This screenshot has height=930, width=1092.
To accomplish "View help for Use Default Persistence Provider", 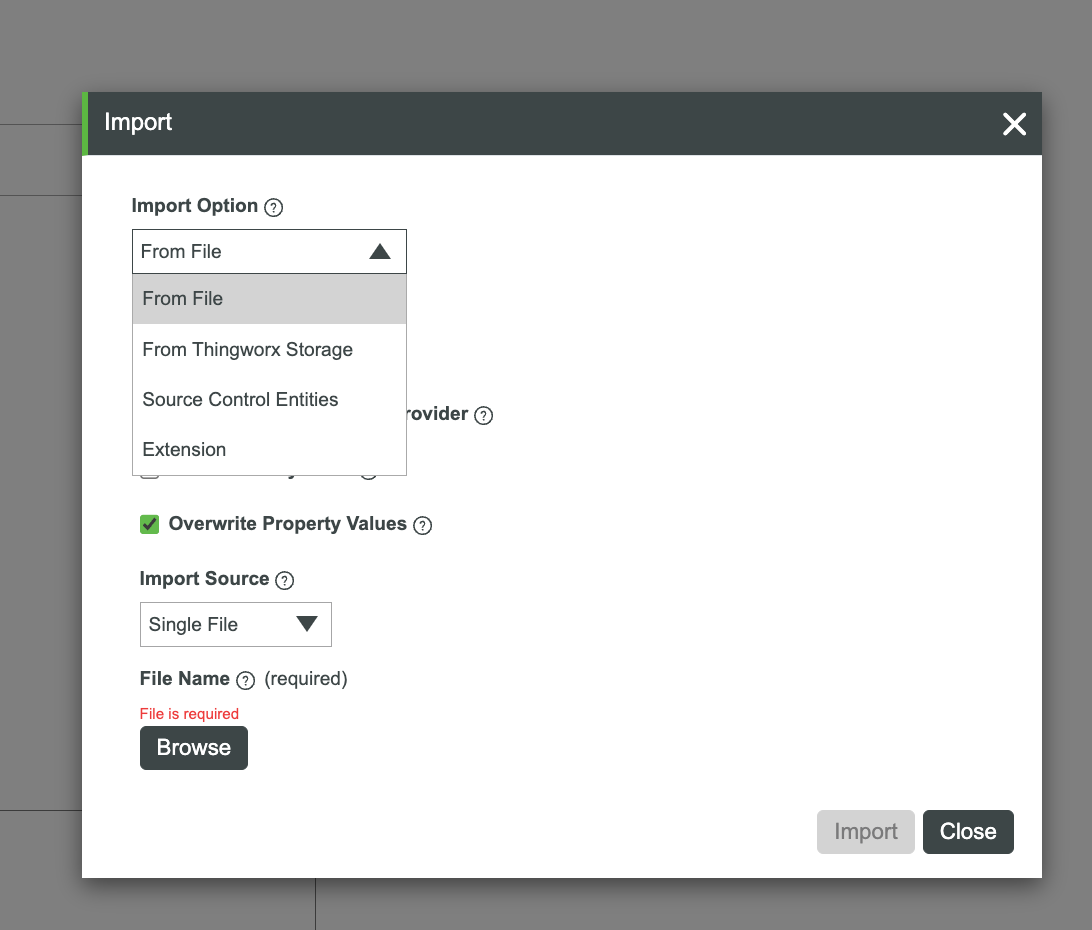I will [483, 415].
